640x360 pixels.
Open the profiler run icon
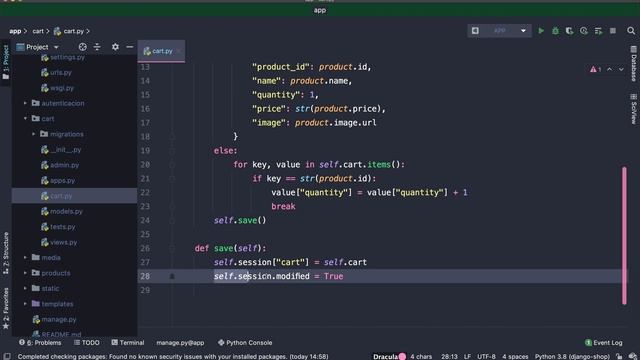coord(584,31)
